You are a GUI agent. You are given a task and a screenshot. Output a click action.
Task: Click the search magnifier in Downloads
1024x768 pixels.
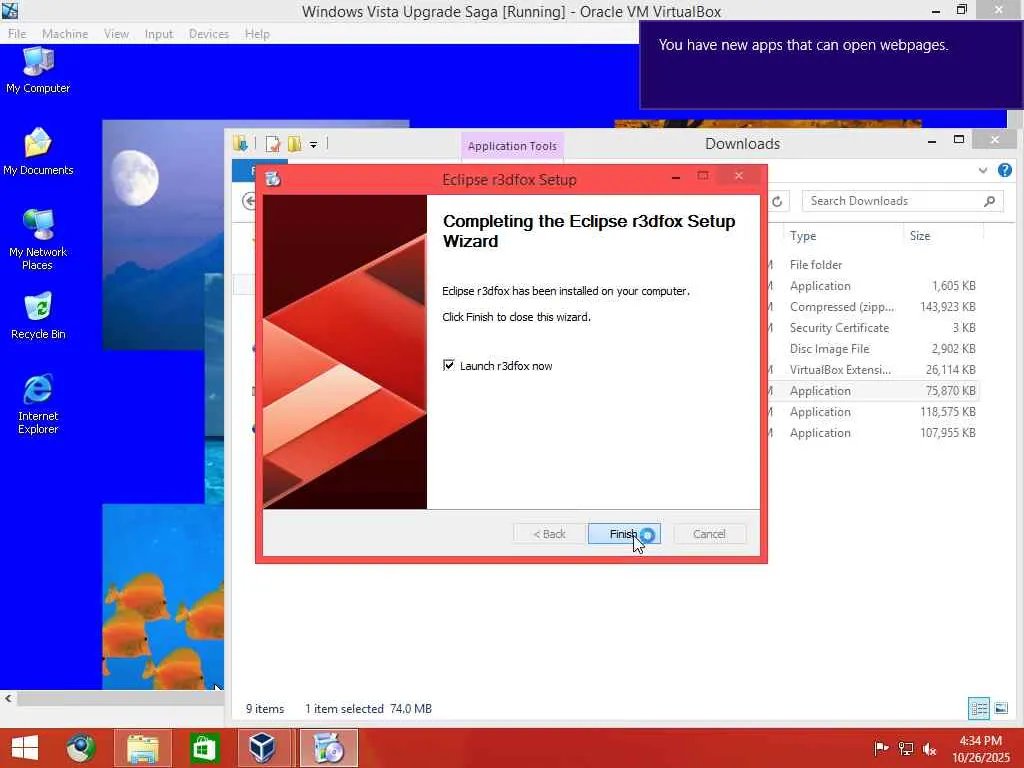click(989, 201)
